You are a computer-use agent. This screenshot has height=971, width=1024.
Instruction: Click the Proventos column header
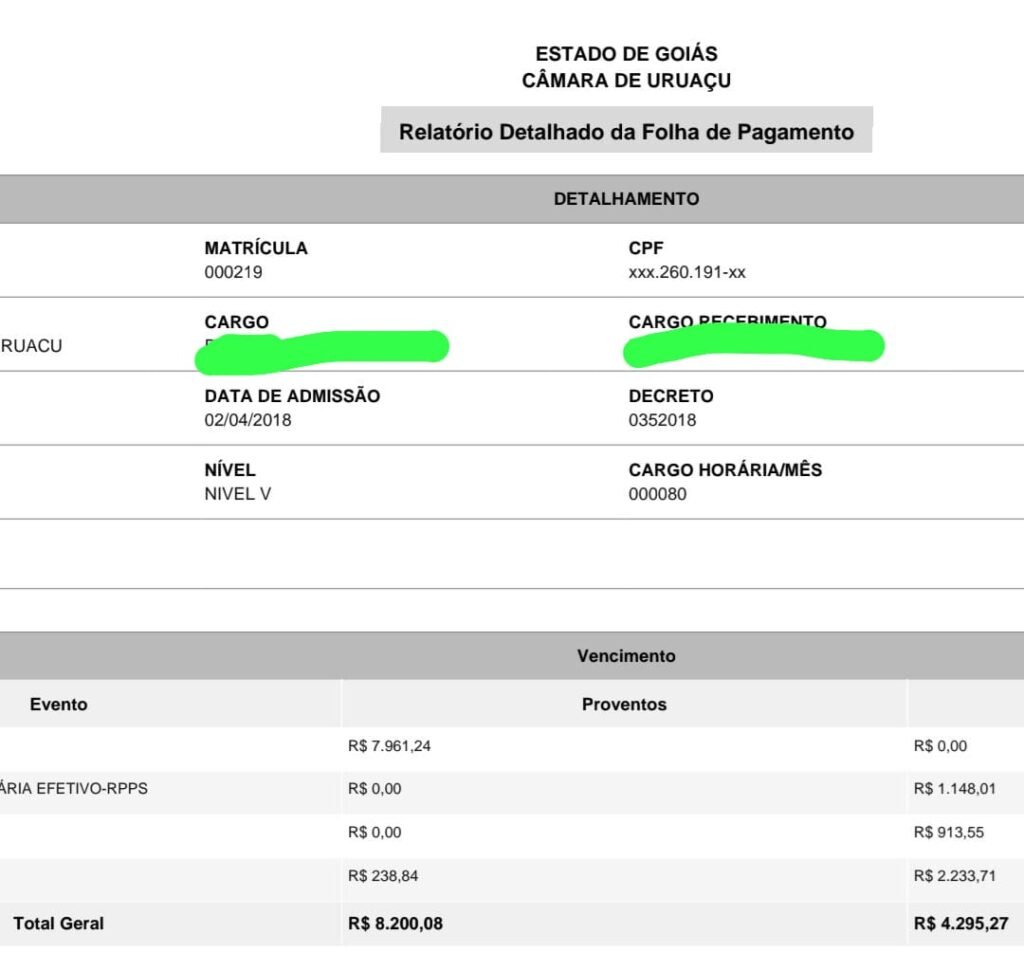tap(624, 704)
